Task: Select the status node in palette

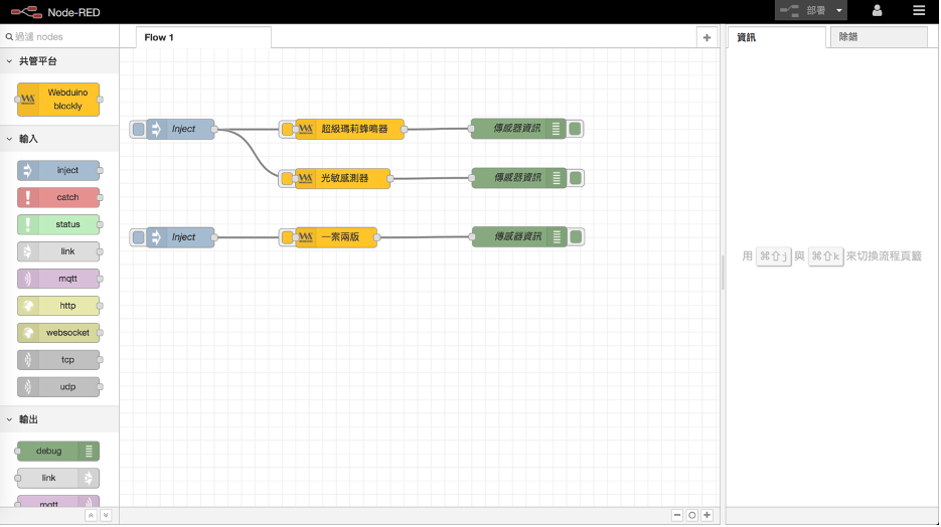Action: (x=58, y=224)
